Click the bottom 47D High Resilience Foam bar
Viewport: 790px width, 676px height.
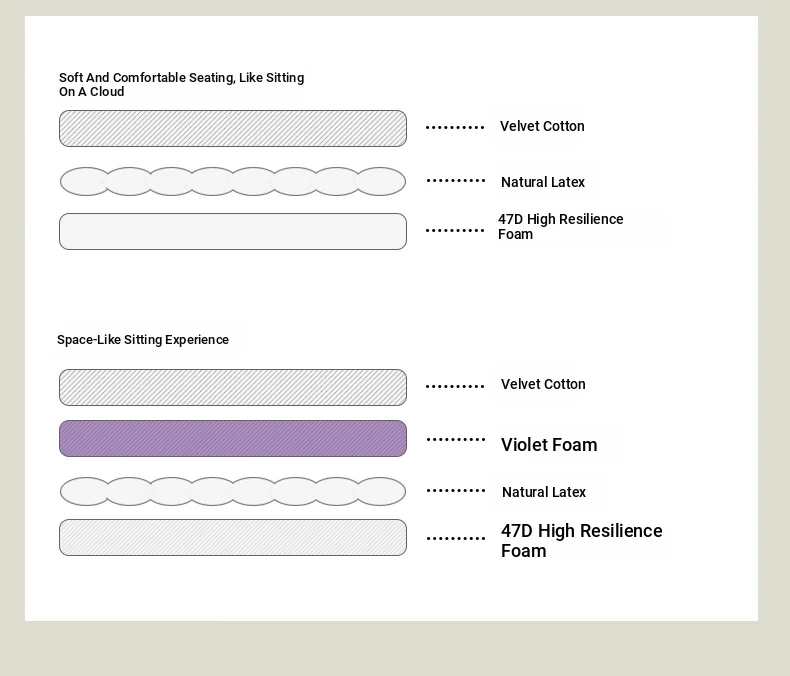click(x=233, y=537)
